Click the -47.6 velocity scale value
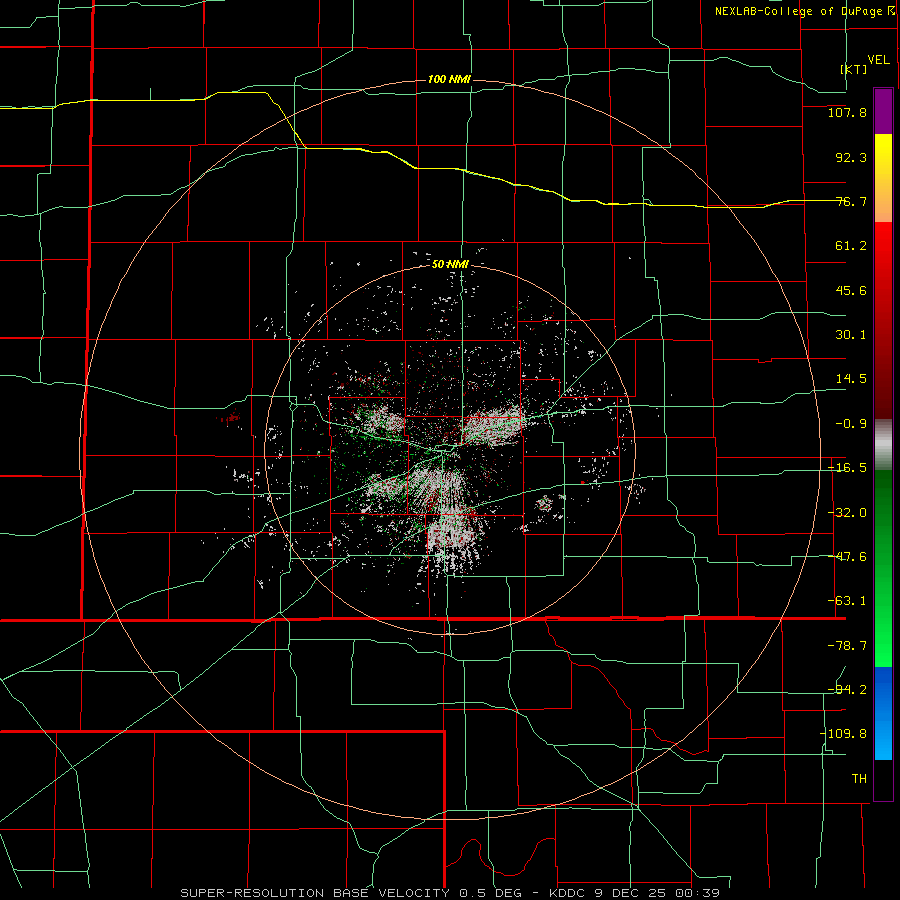The width and height of the screenshot is (900, 900). [x=847, y=557]
